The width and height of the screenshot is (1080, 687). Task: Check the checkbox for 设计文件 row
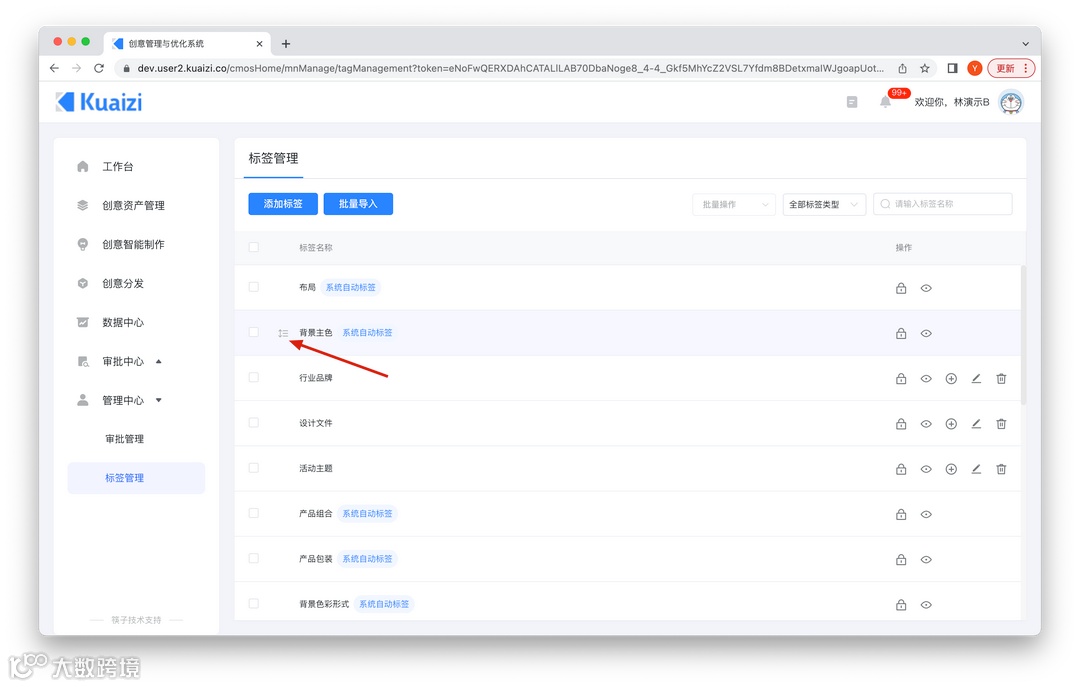[x=253, y=422]
